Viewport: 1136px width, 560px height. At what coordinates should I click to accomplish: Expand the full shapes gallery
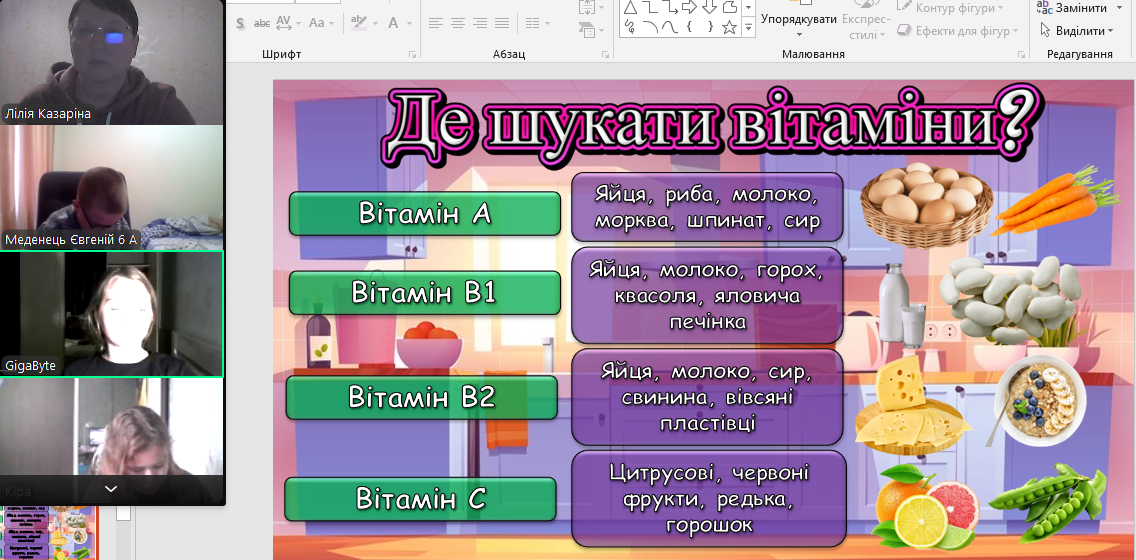click(748, 28)
